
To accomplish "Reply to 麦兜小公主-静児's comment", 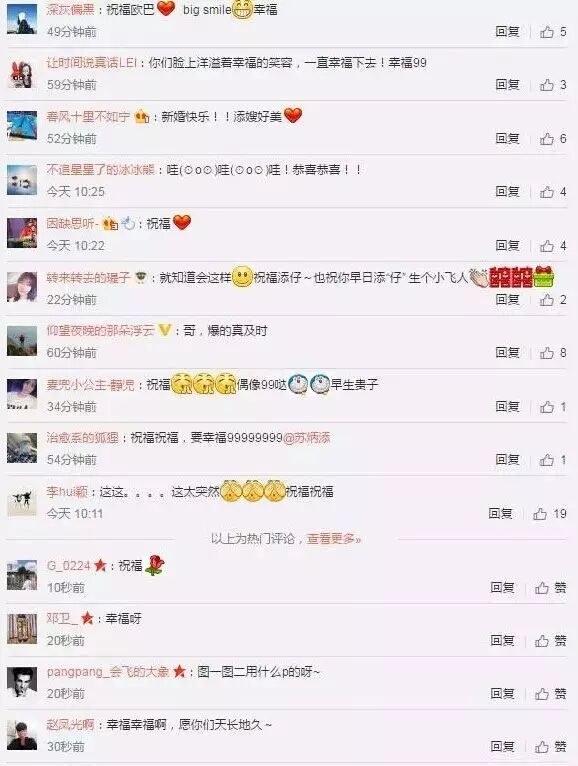I will tap(507, 406).
